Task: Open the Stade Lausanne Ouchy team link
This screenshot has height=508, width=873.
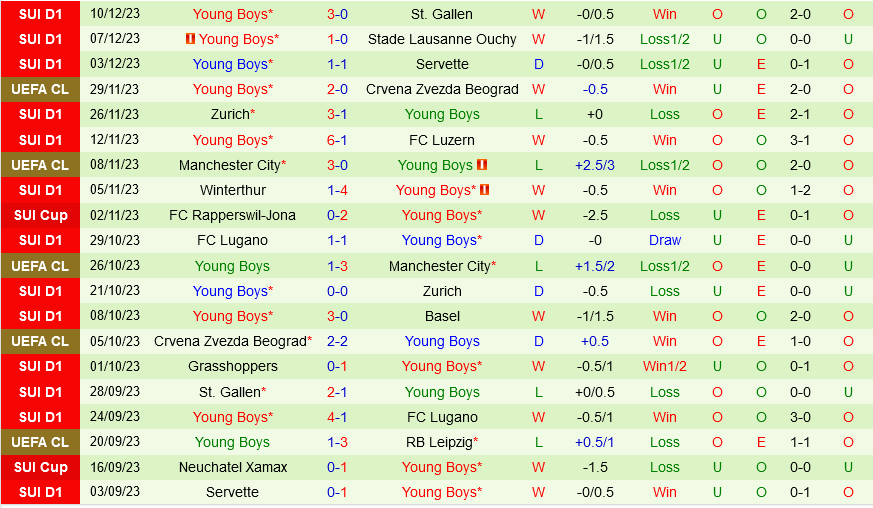Action: pyautogui.click(x=442, y=39)
